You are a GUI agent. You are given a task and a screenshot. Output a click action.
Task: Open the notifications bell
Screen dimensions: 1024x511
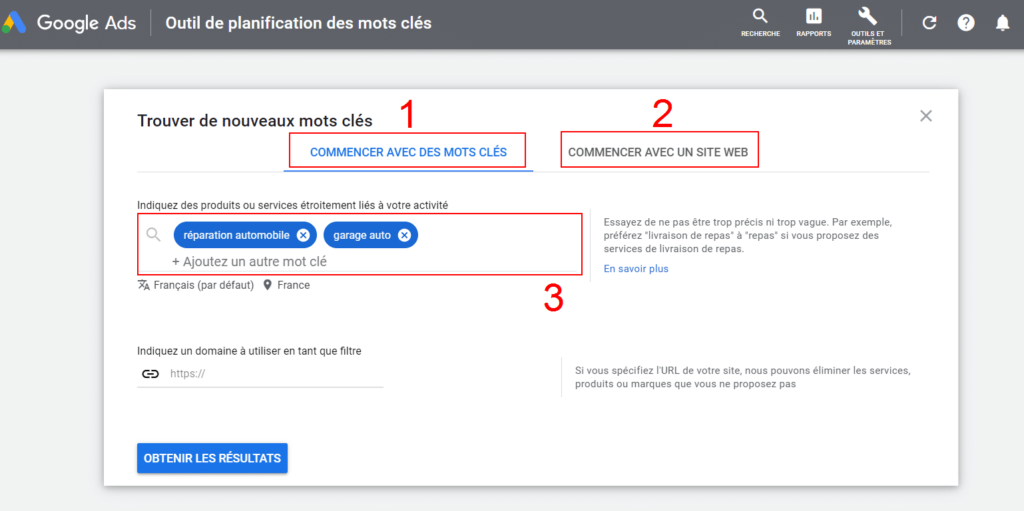(1002, 23)
